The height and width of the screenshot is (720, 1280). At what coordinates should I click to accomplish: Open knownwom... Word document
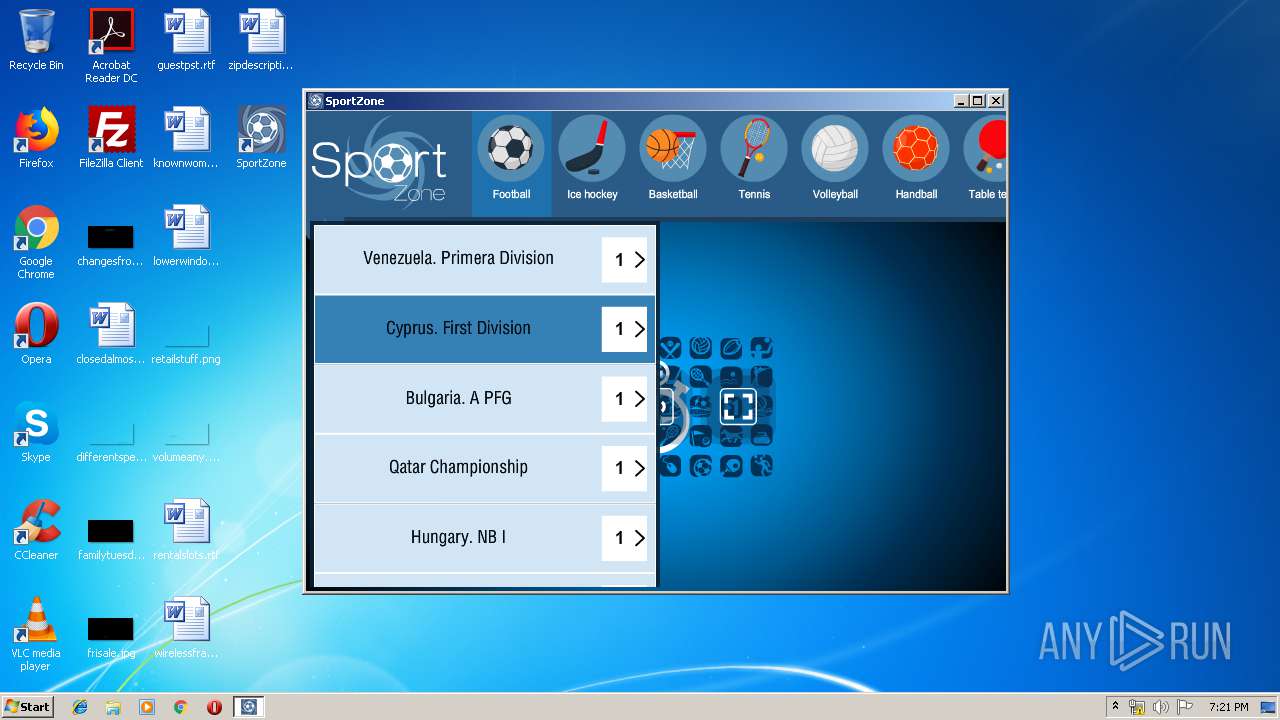pos(186,138)
